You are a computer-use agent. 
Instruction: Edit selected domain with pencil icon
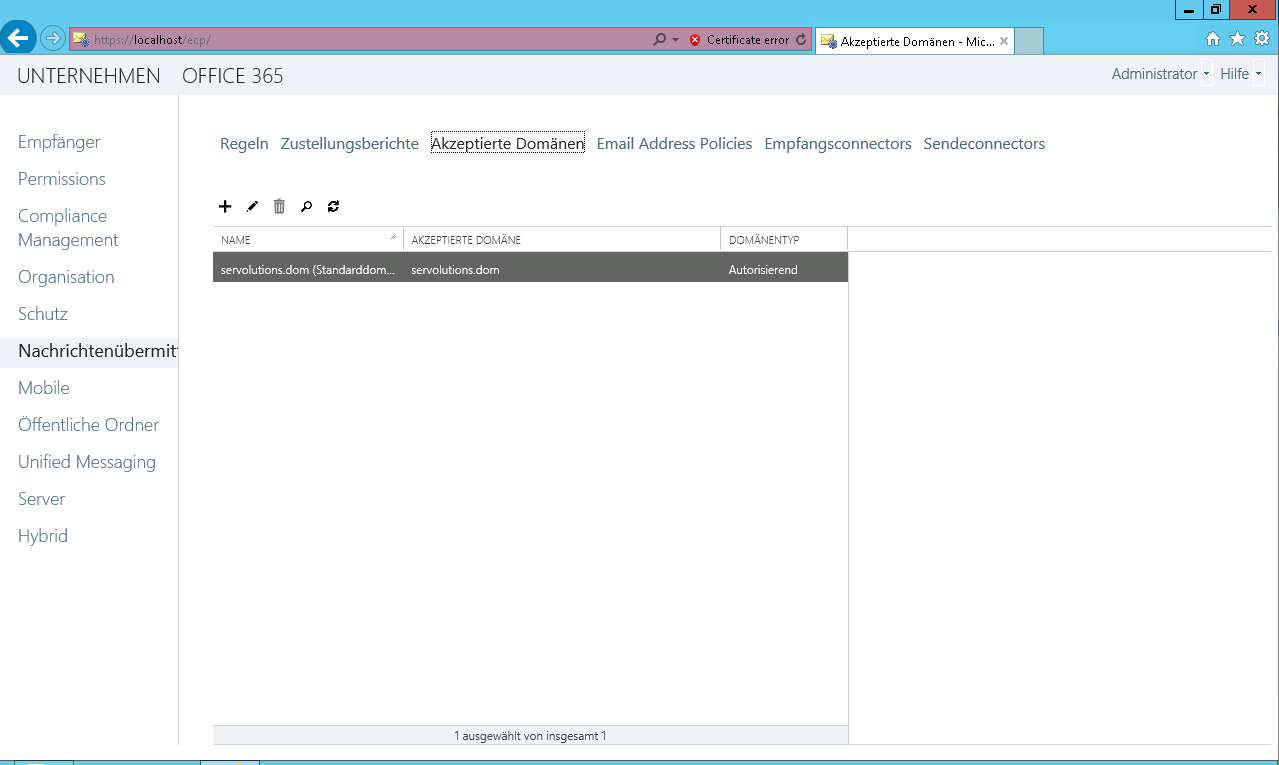(x=252, y=206)
